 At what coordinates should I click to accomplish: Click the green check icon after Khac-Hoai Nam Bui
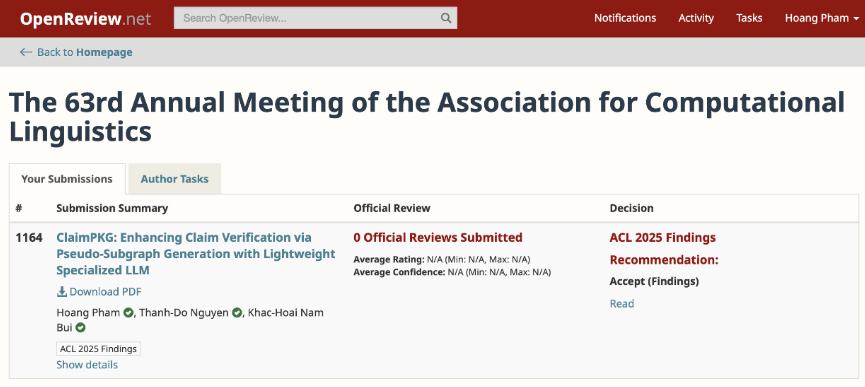tap(81, 328)
